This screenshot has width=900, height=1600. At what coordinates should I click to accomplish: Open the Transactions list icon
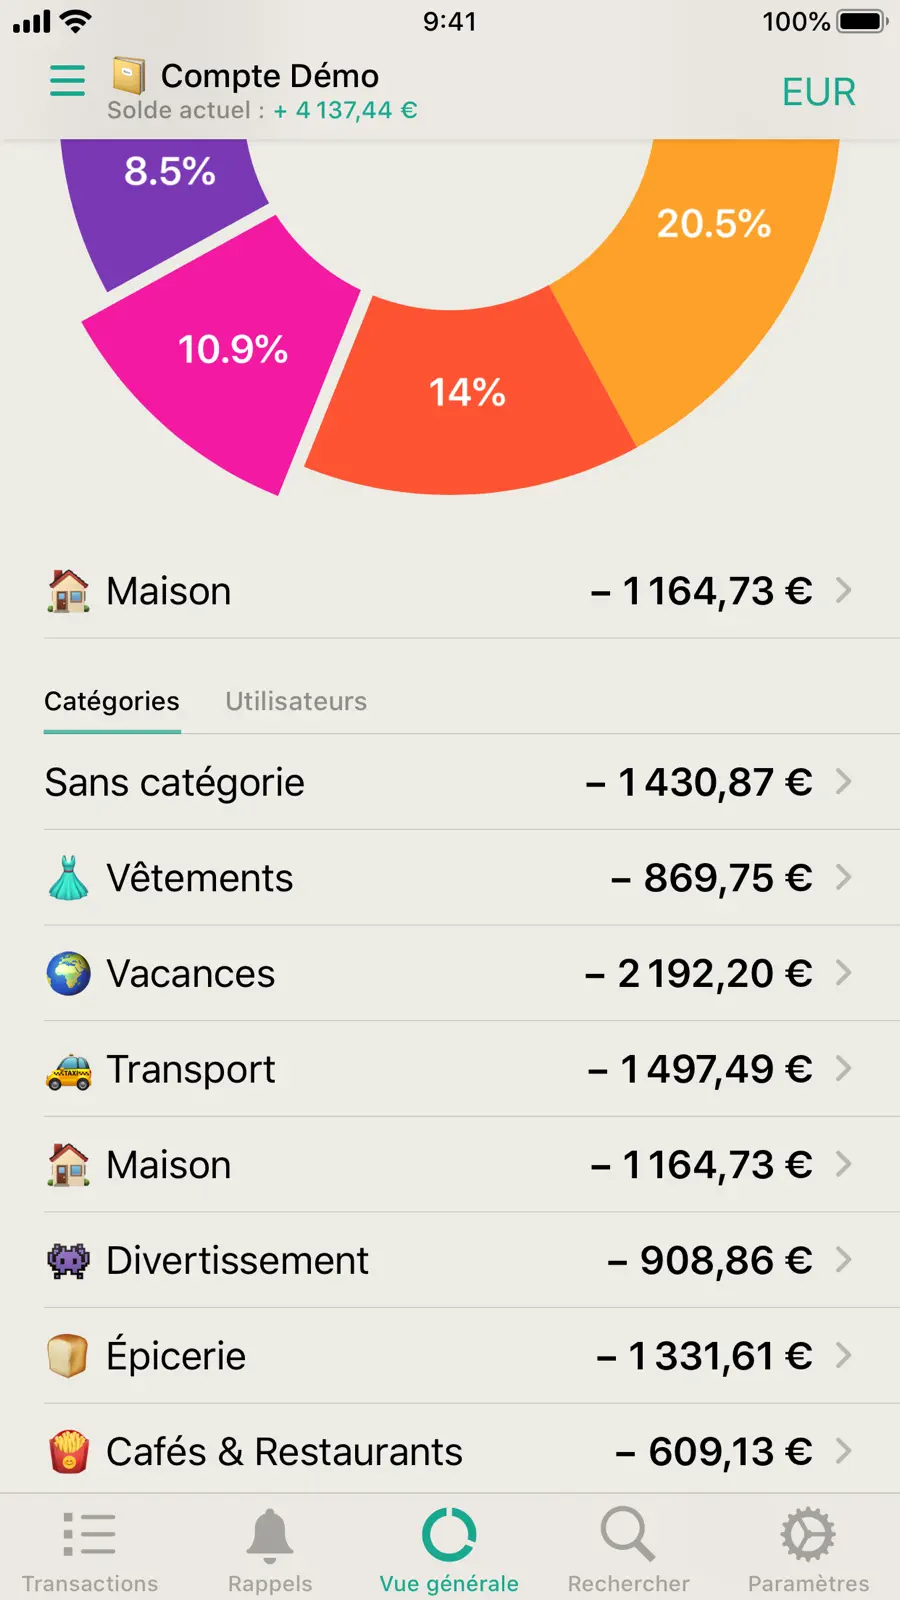[90, 1534]
